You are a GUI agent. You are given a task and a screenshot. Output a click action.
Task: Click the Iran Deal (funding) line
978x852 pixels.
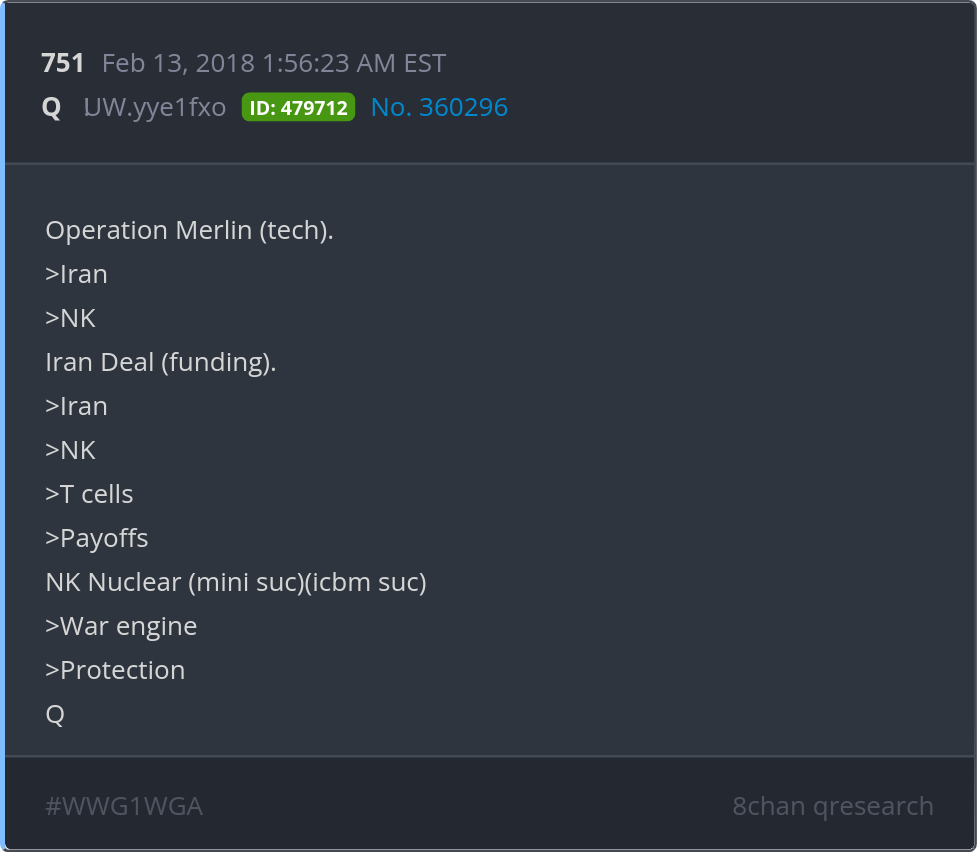click(x=160, y=362)
